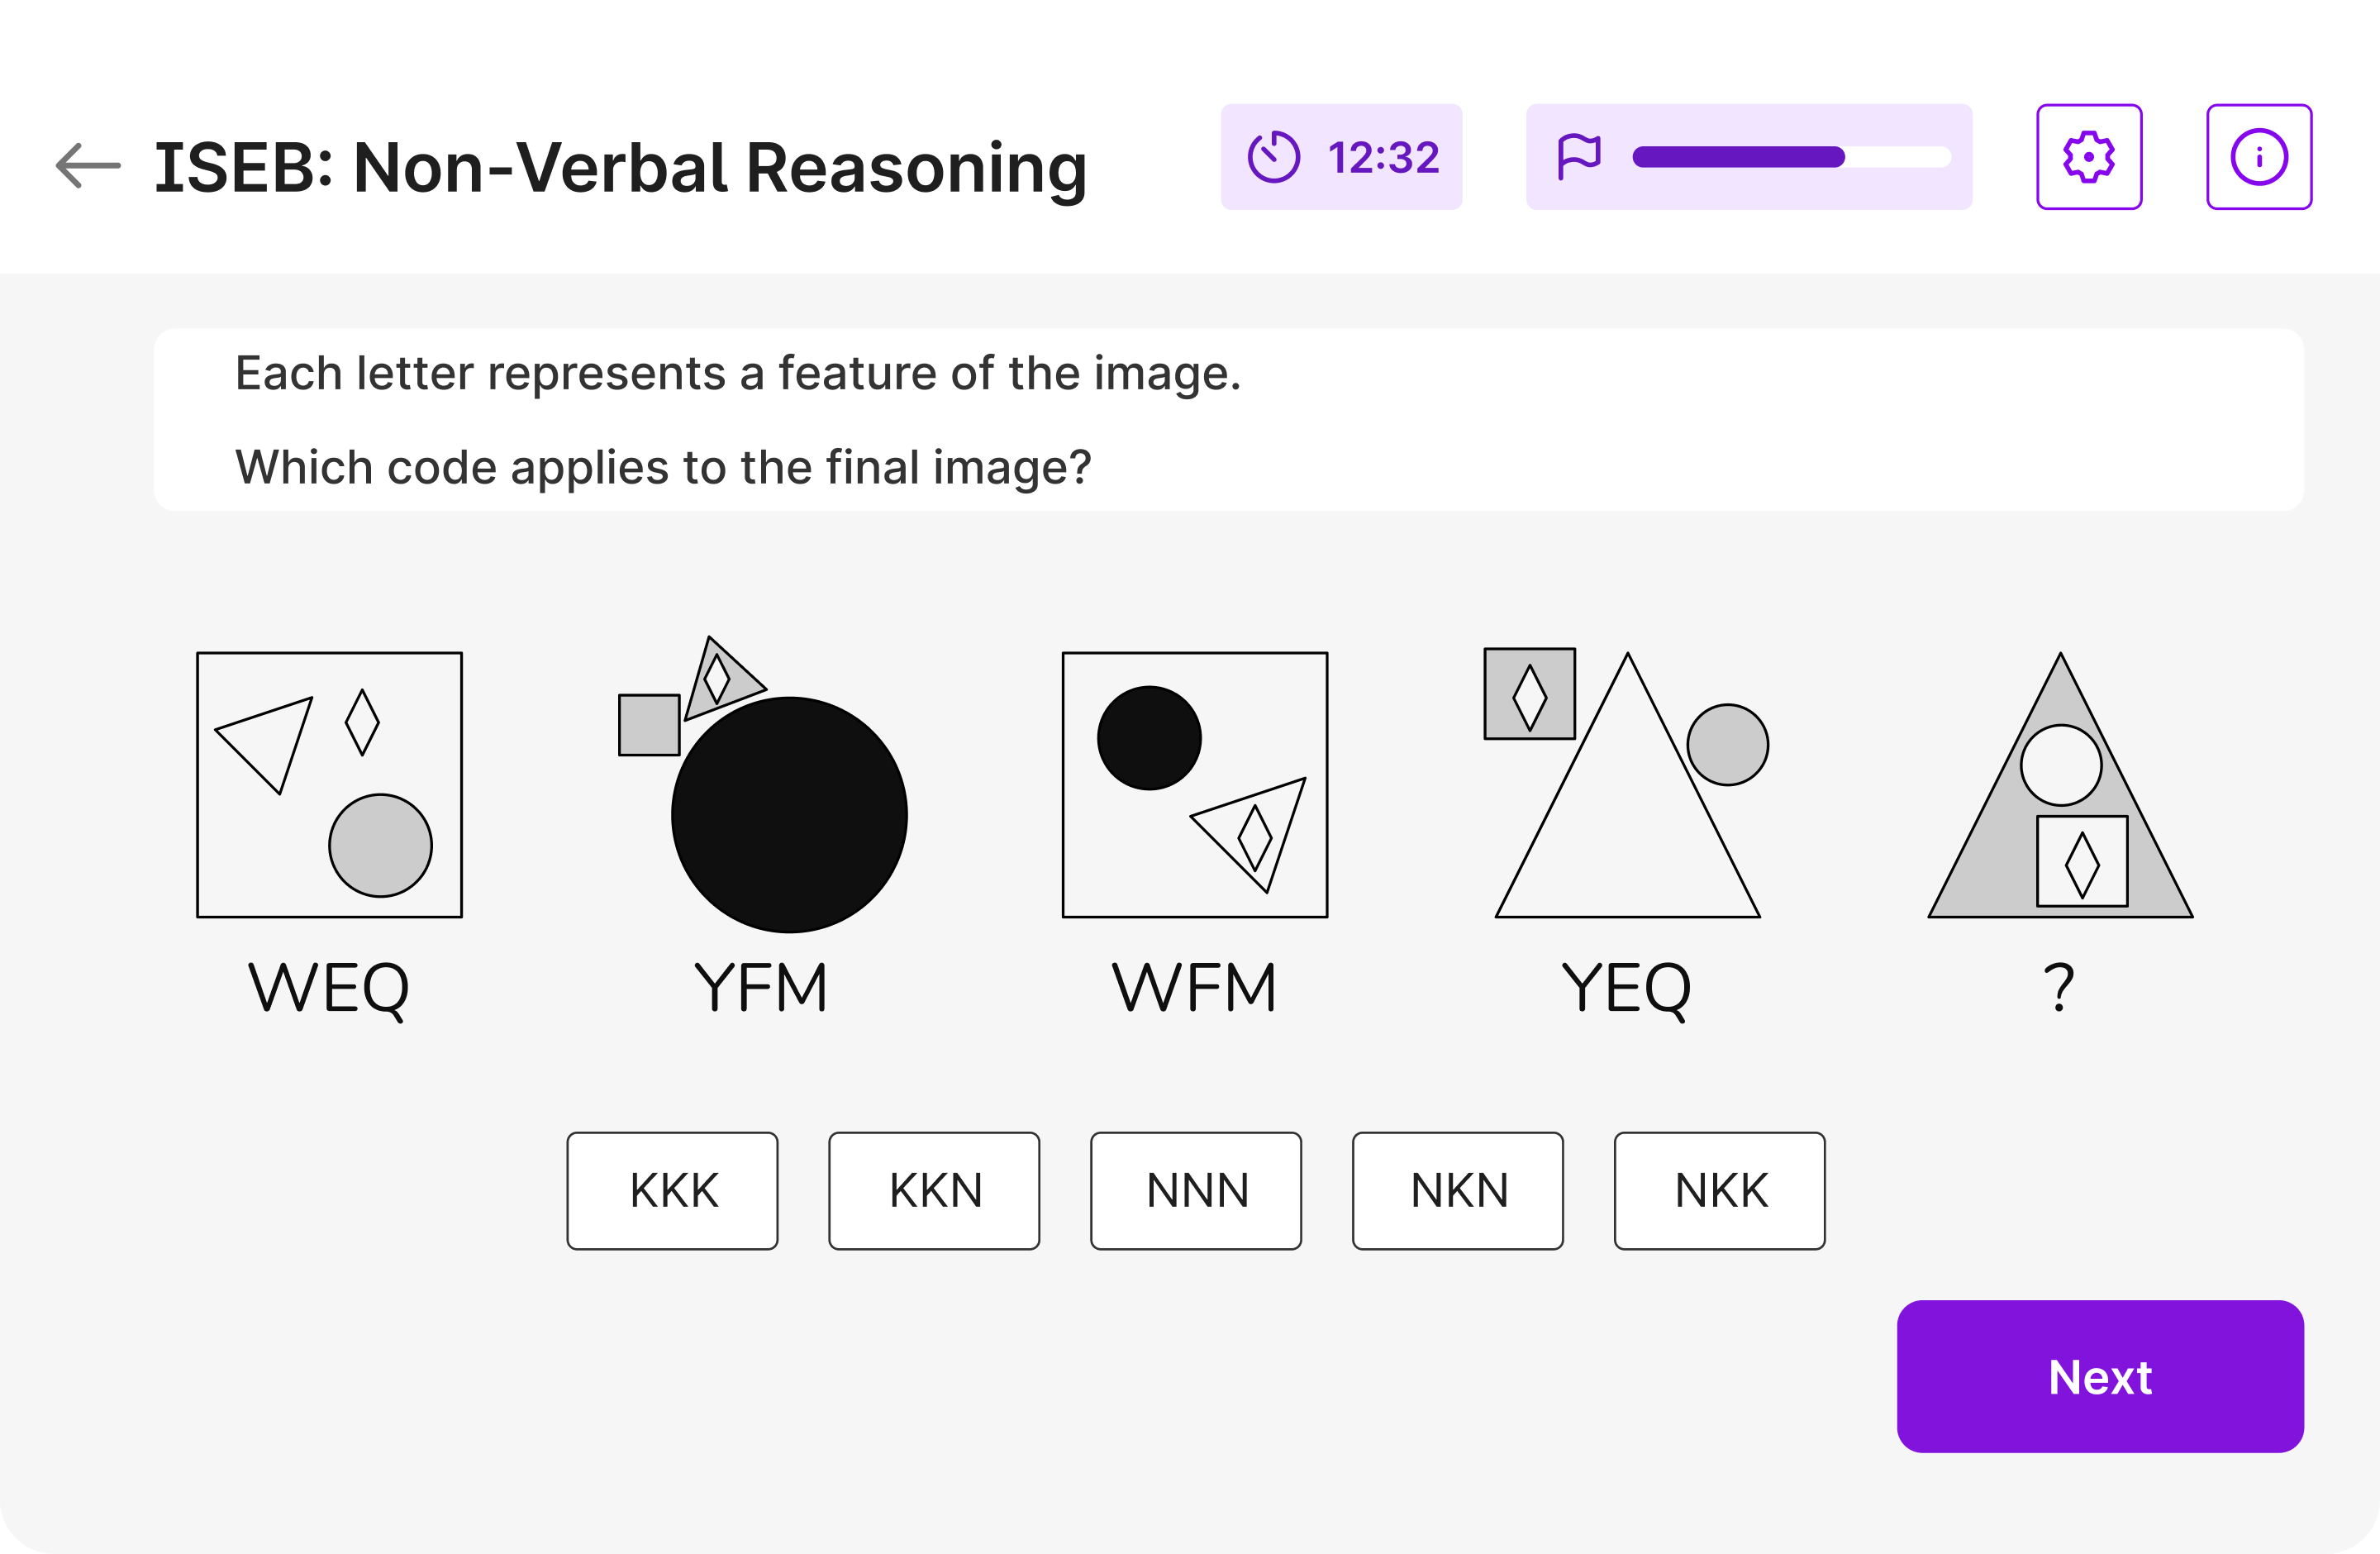Select answer option KKN
This screenshot has width=2380, height=1554.
(934, 1190)
